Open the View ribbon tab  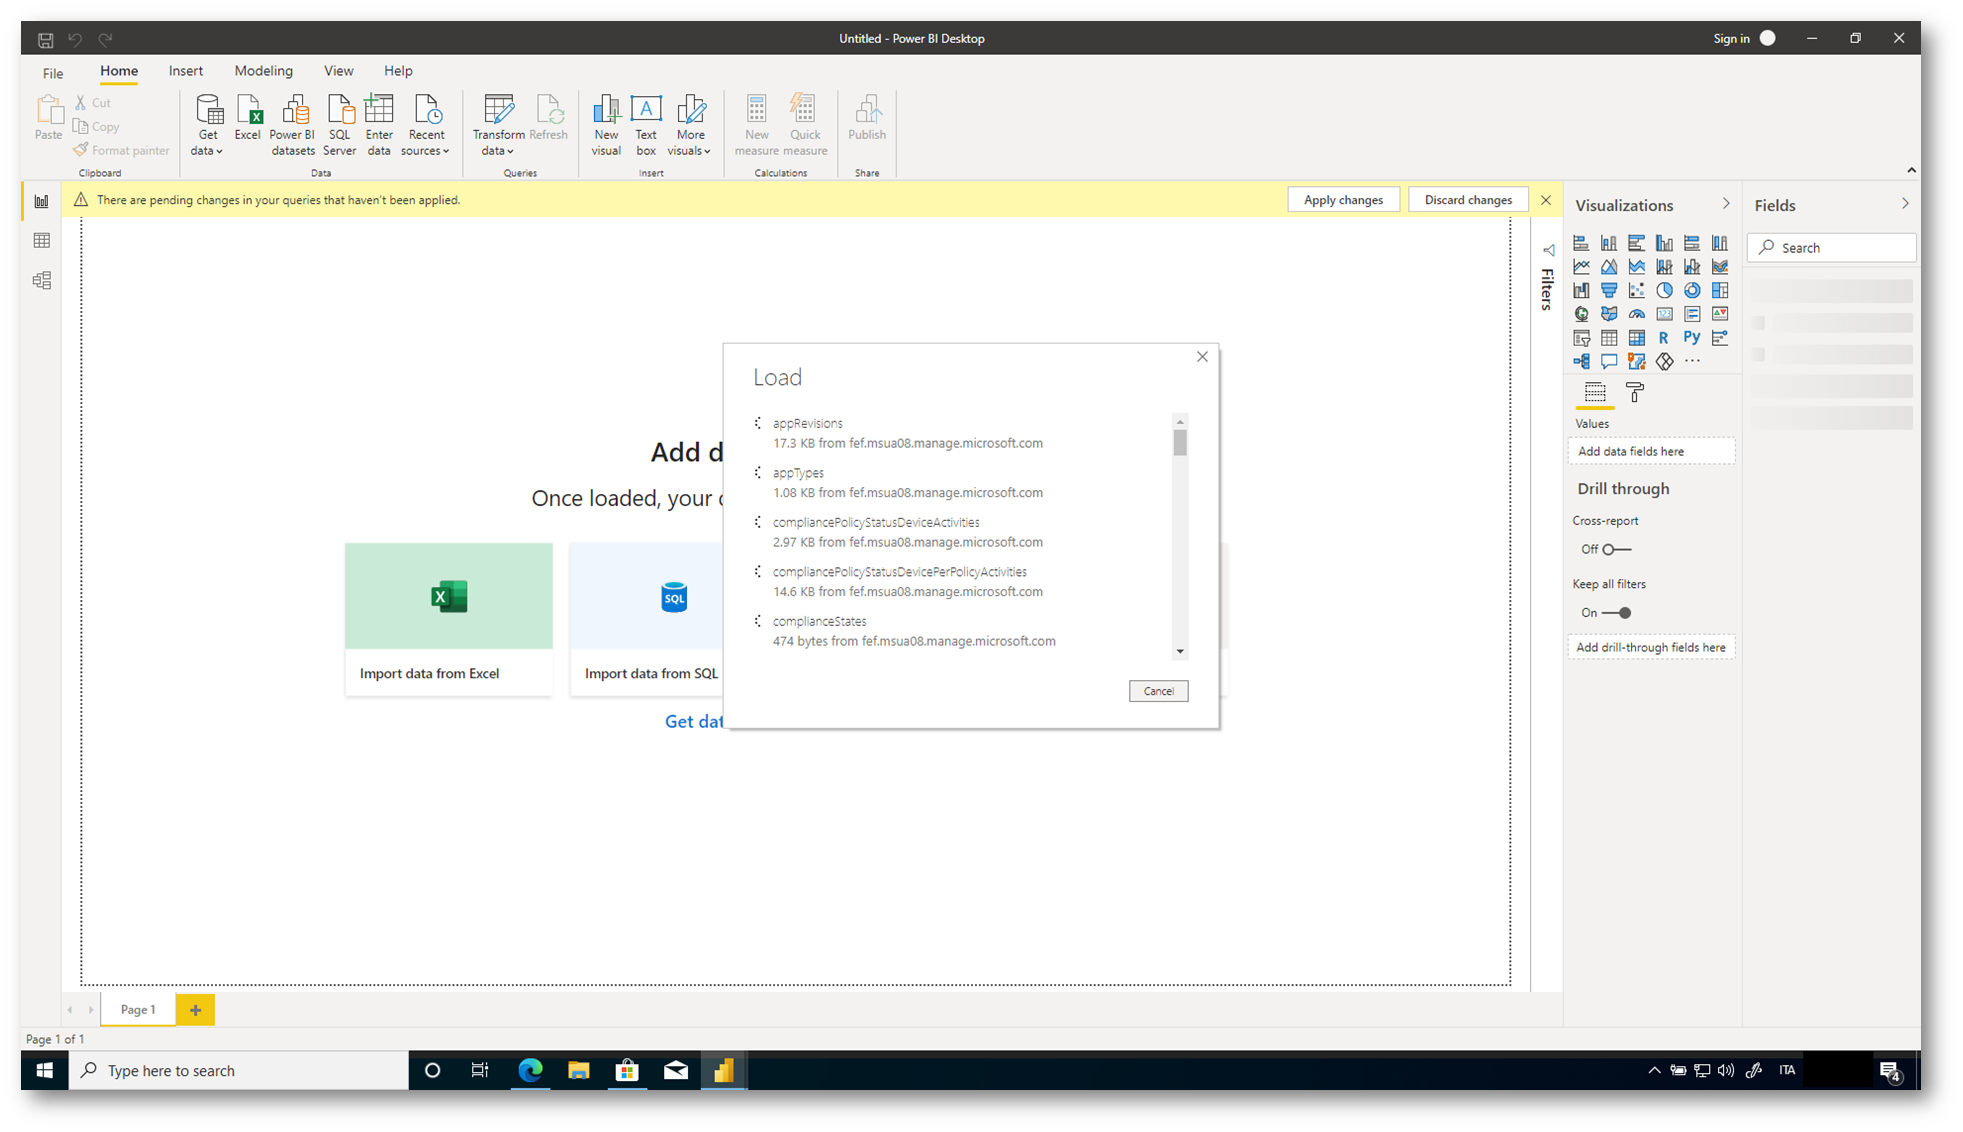tap(338, 71)
